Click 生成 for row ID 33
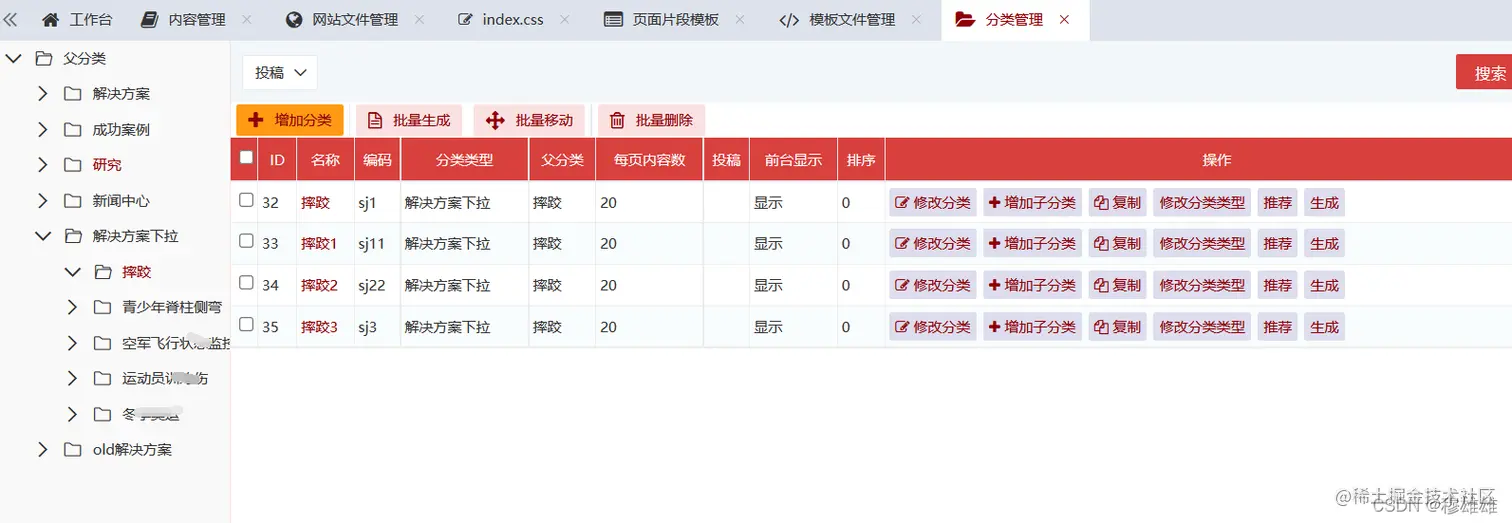This screenshot has height=523, width=1512. (1324, 244)
